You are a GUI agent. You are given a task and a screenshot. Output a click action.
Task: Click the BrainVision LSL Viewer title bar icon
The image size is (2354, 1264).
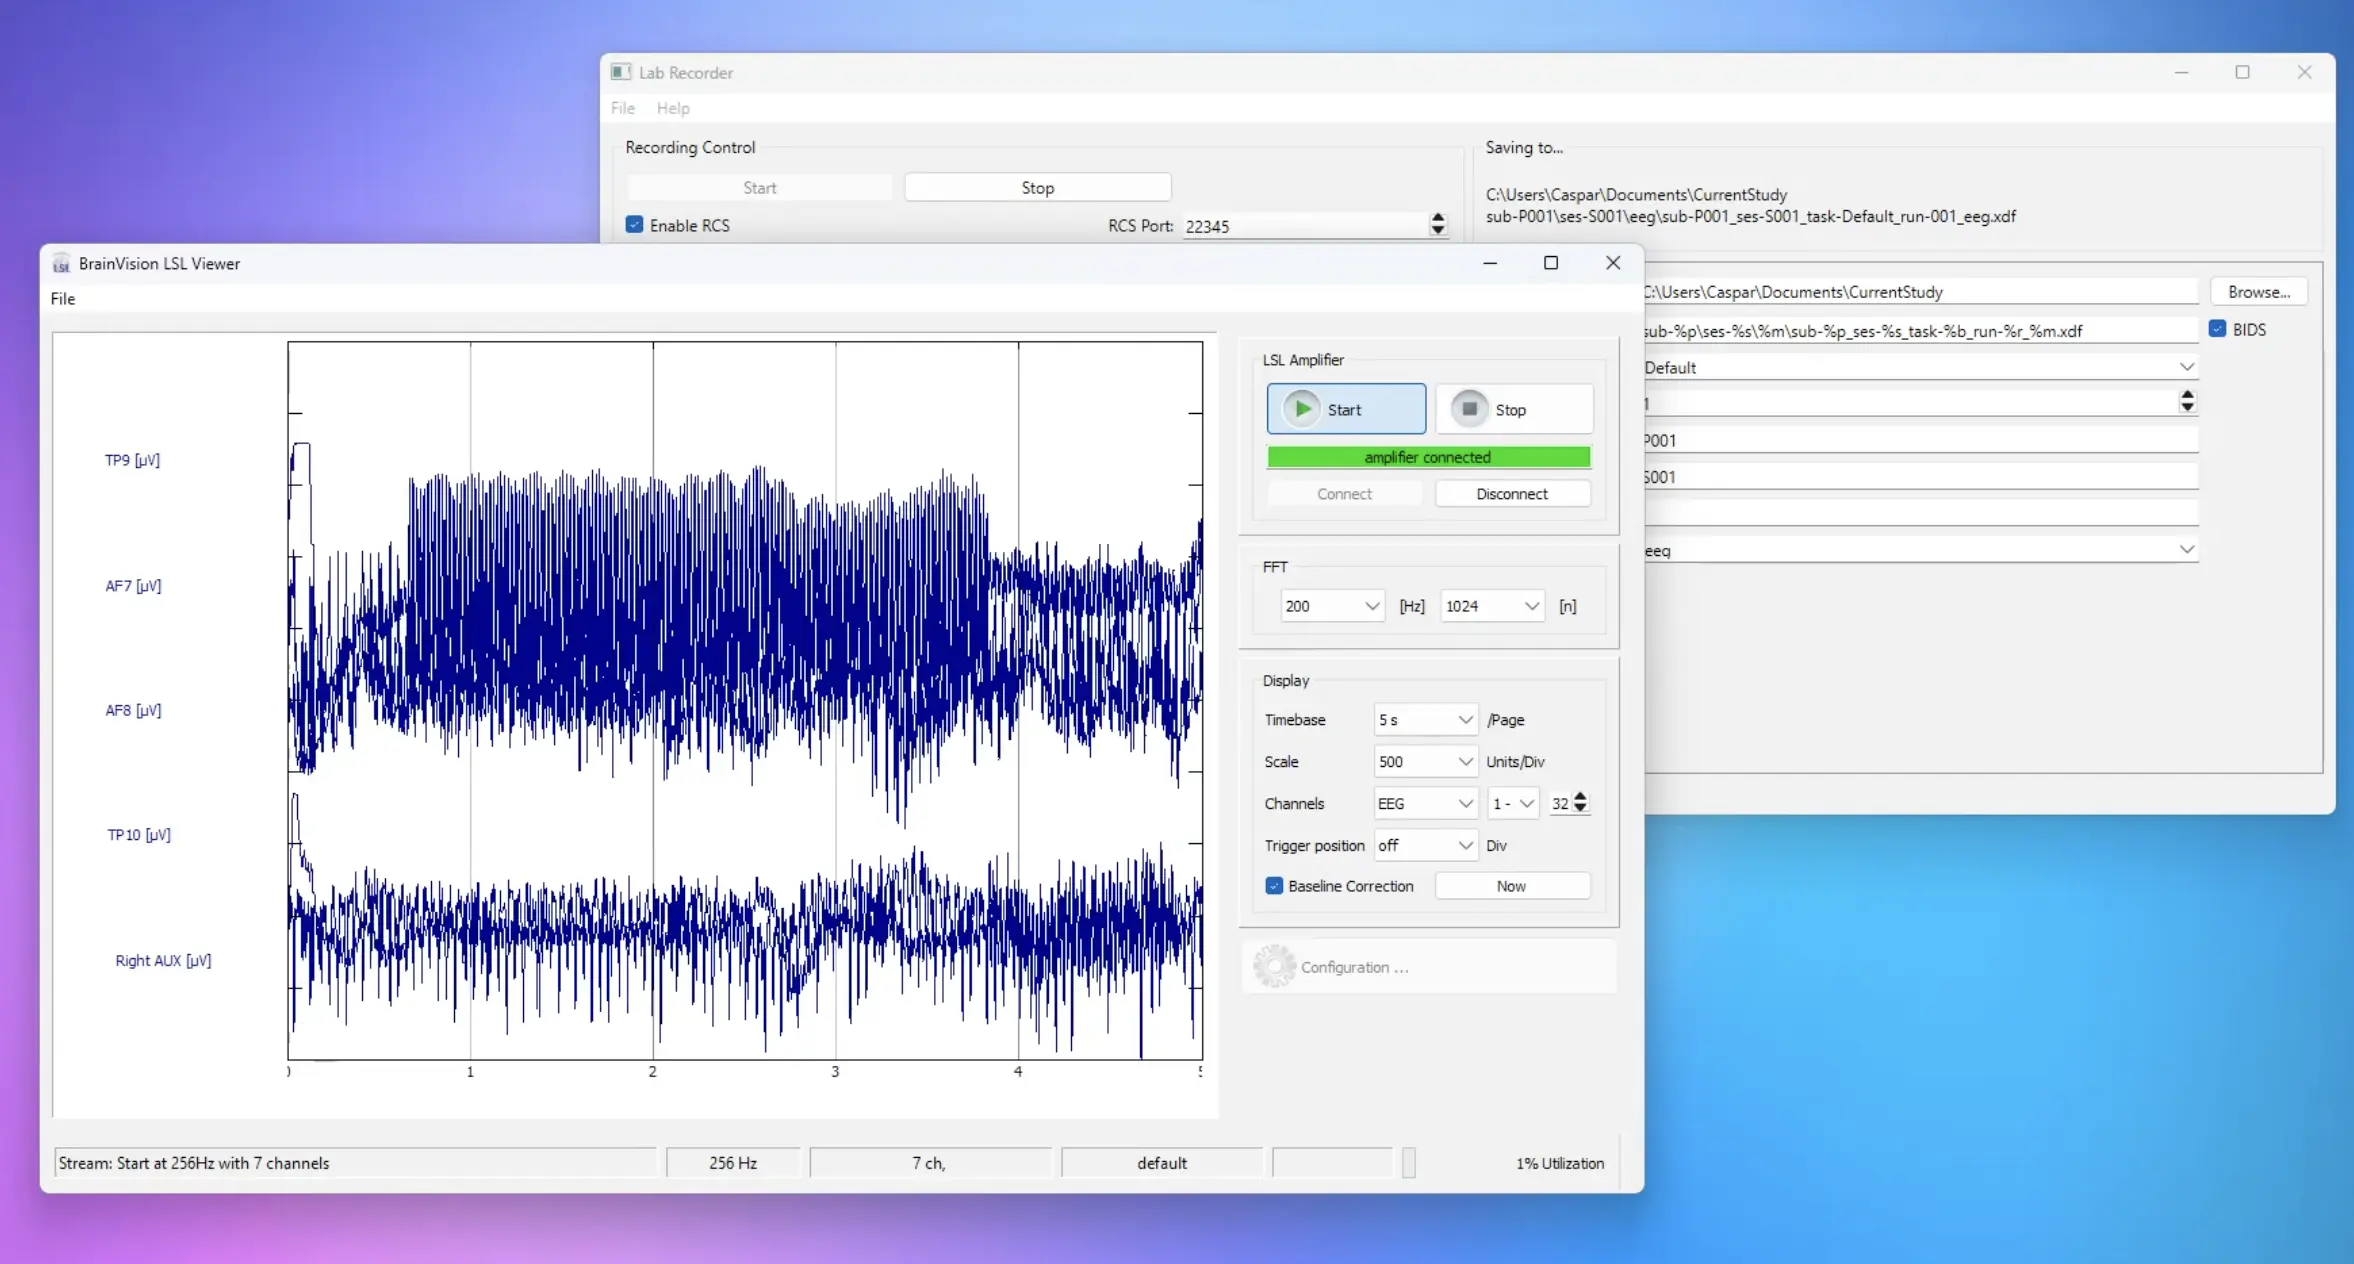click(x=61, y=264)
